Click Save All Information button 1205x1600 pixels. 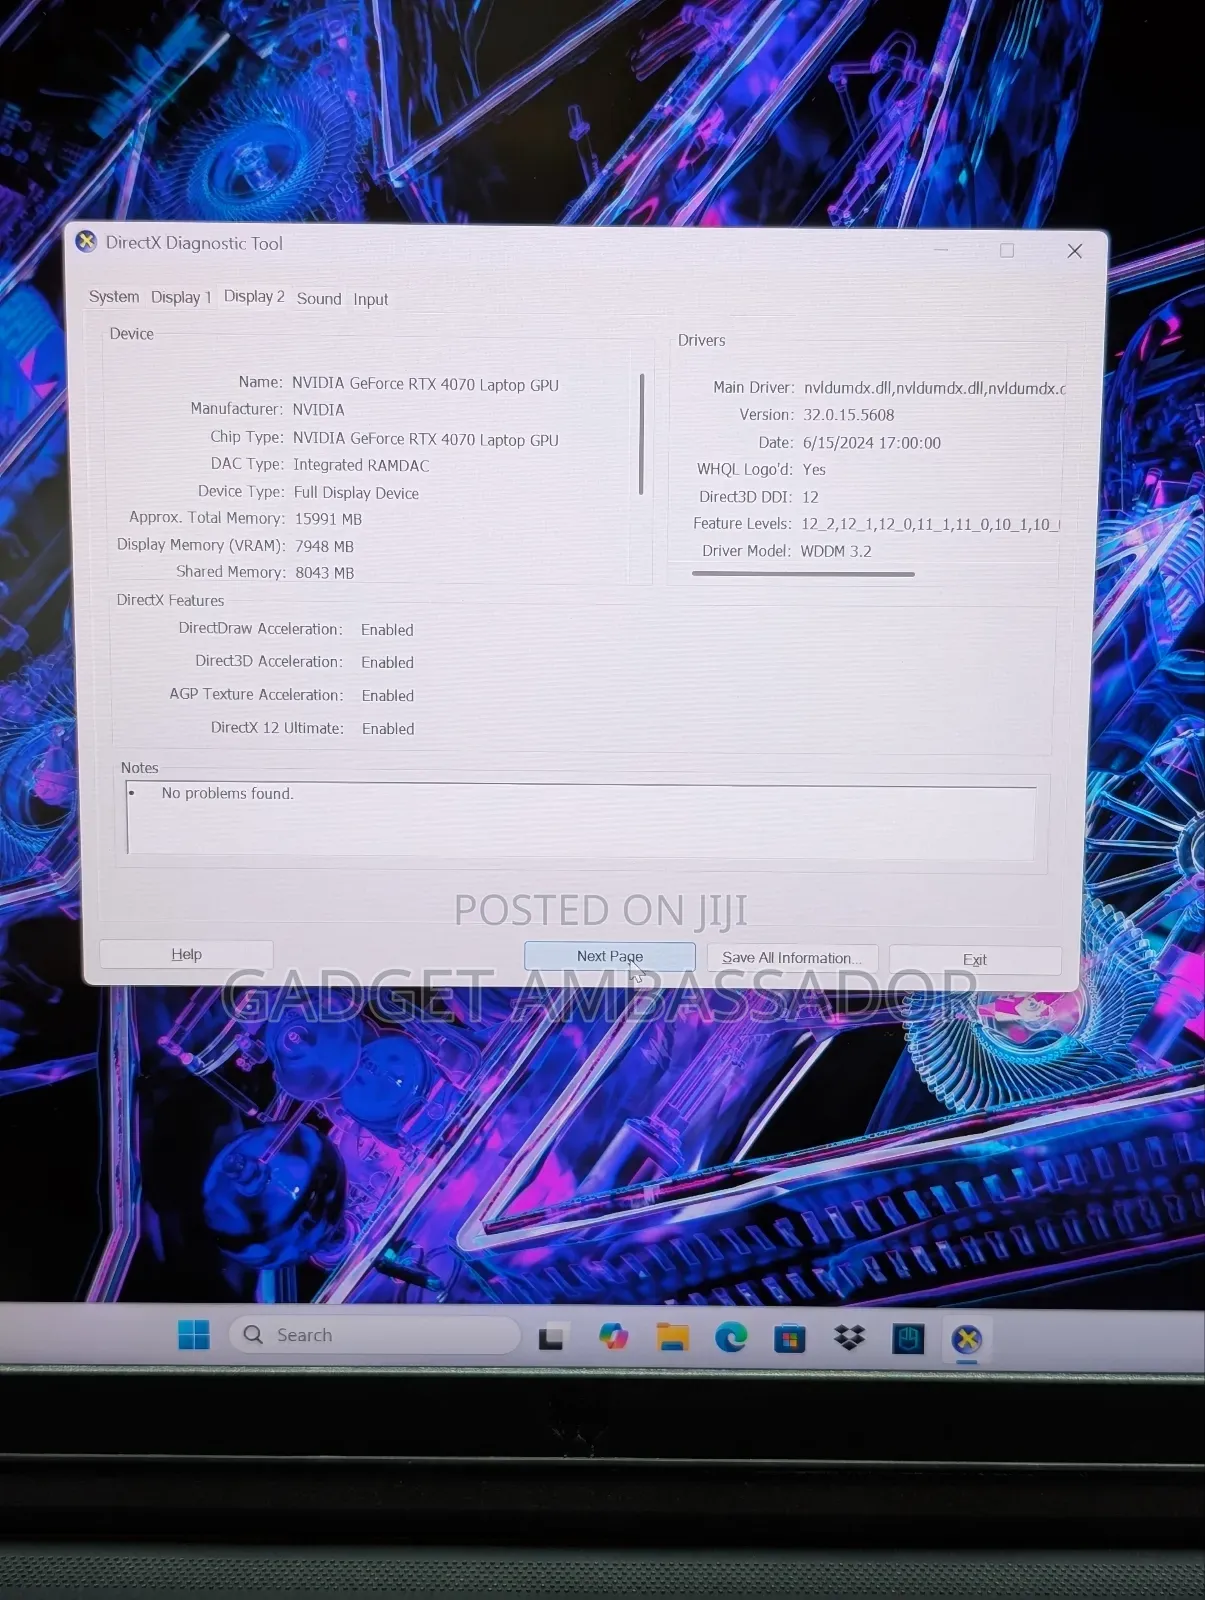click(792, 958)
